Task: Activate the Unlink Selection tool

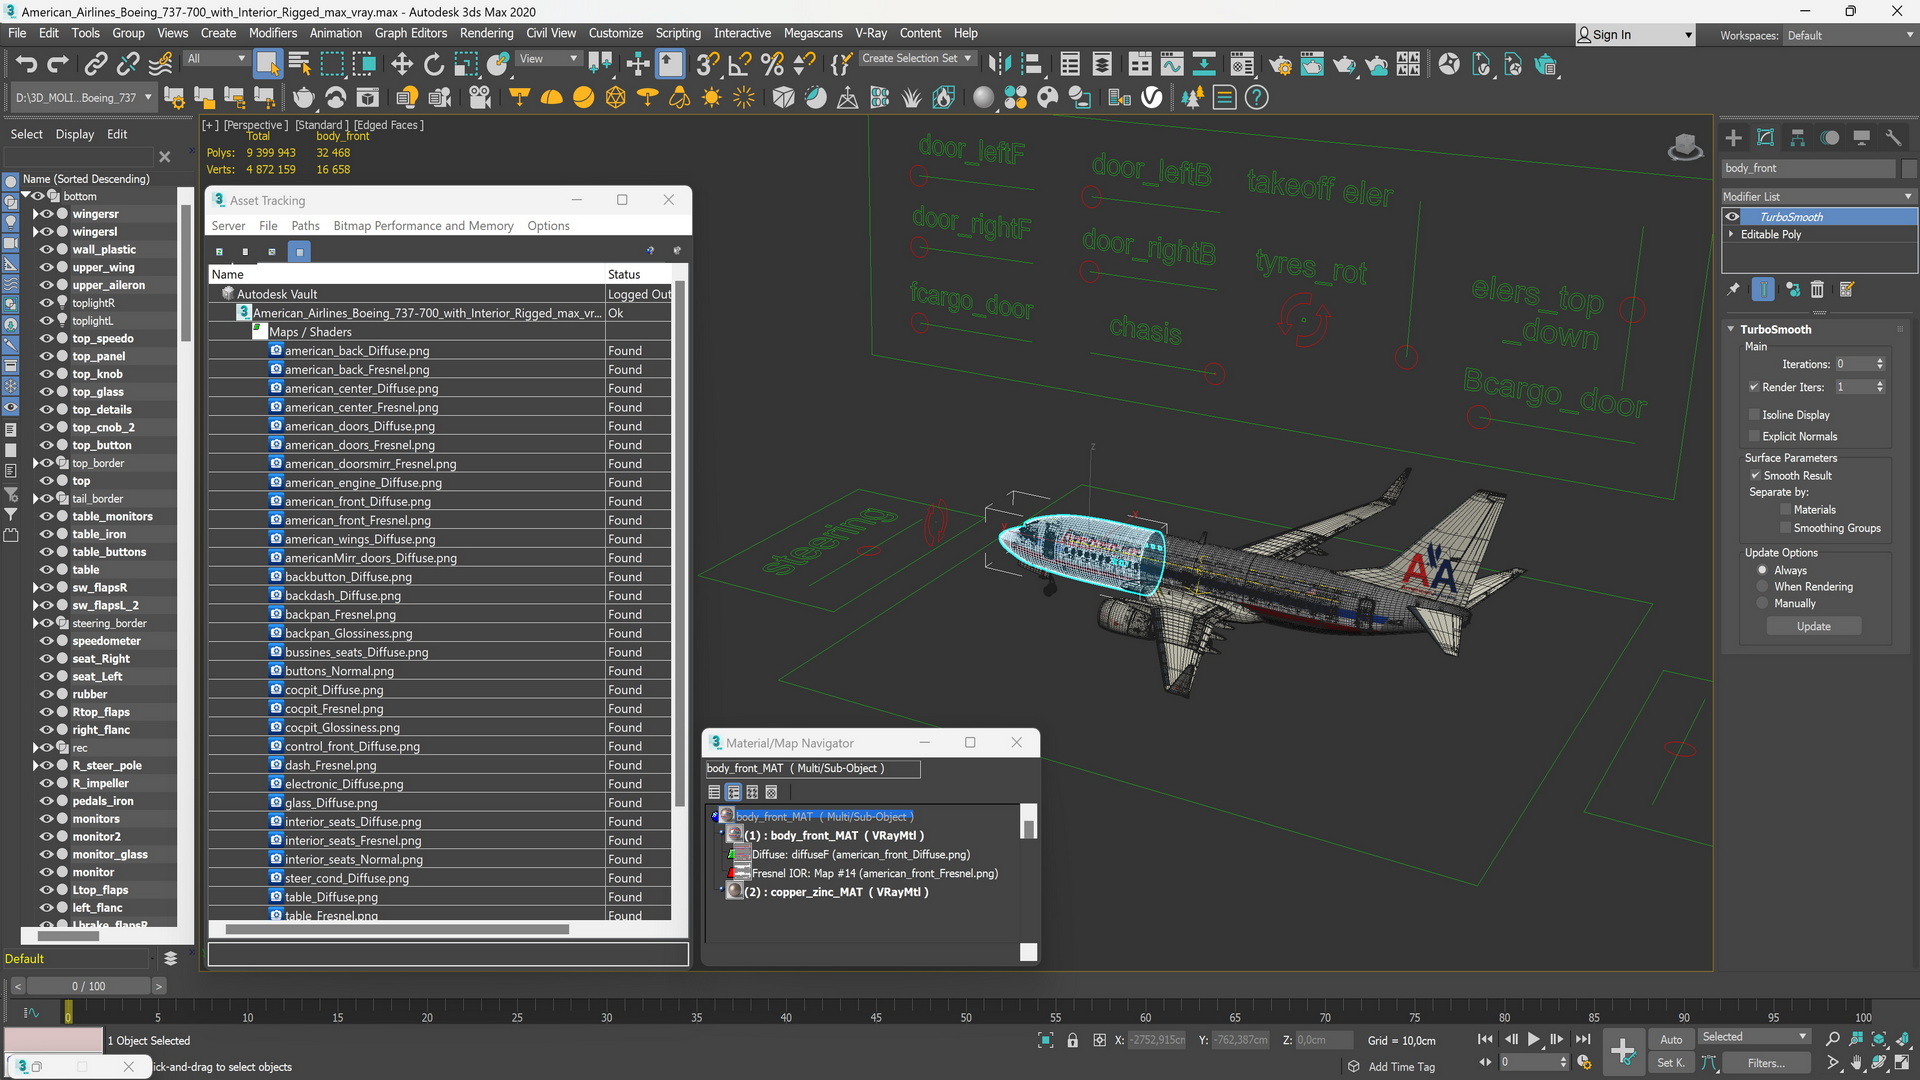Action: [x=127, y=65]
